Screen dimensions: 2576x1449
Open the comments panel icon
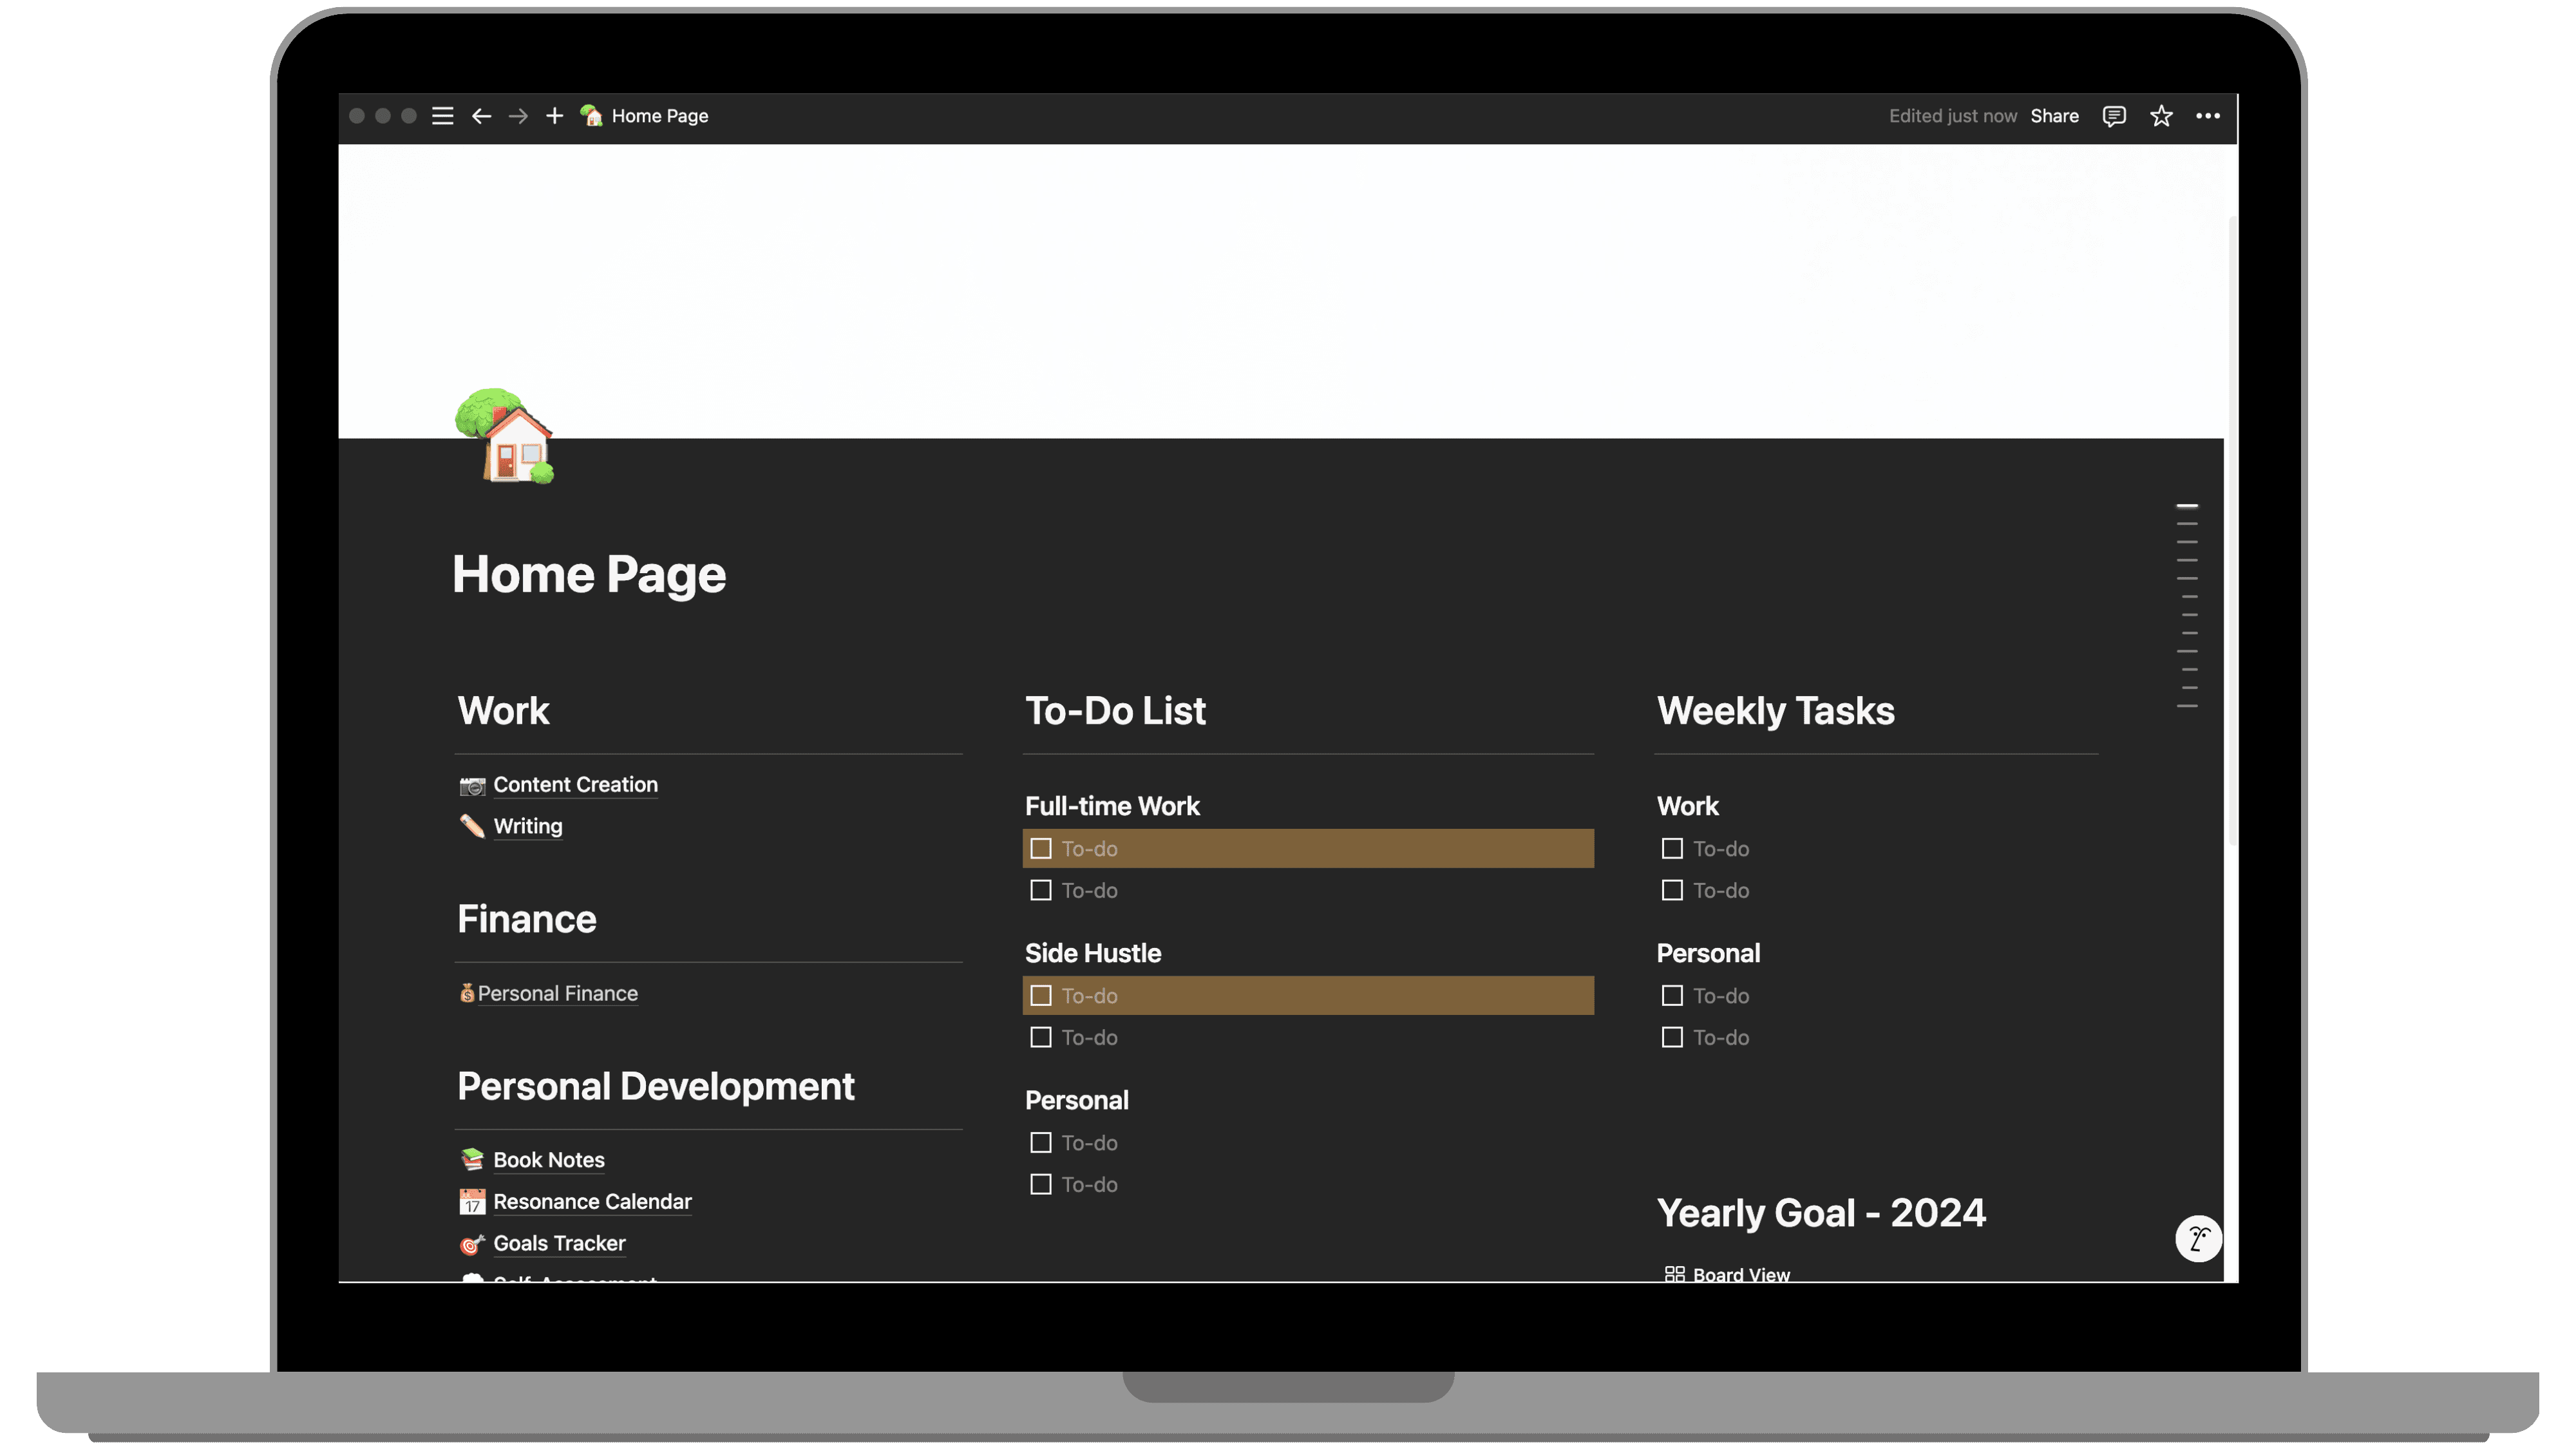(x=2114, y=116)
